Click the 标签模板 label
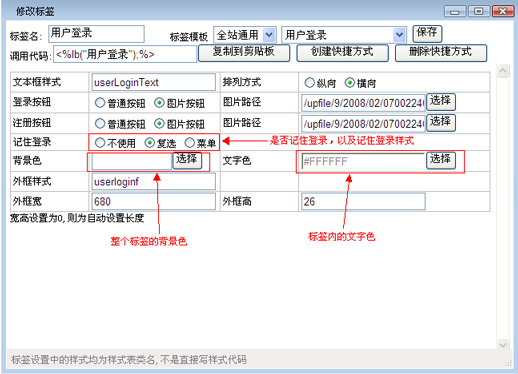This screenshot has width=518, height=374. [189, 36]
